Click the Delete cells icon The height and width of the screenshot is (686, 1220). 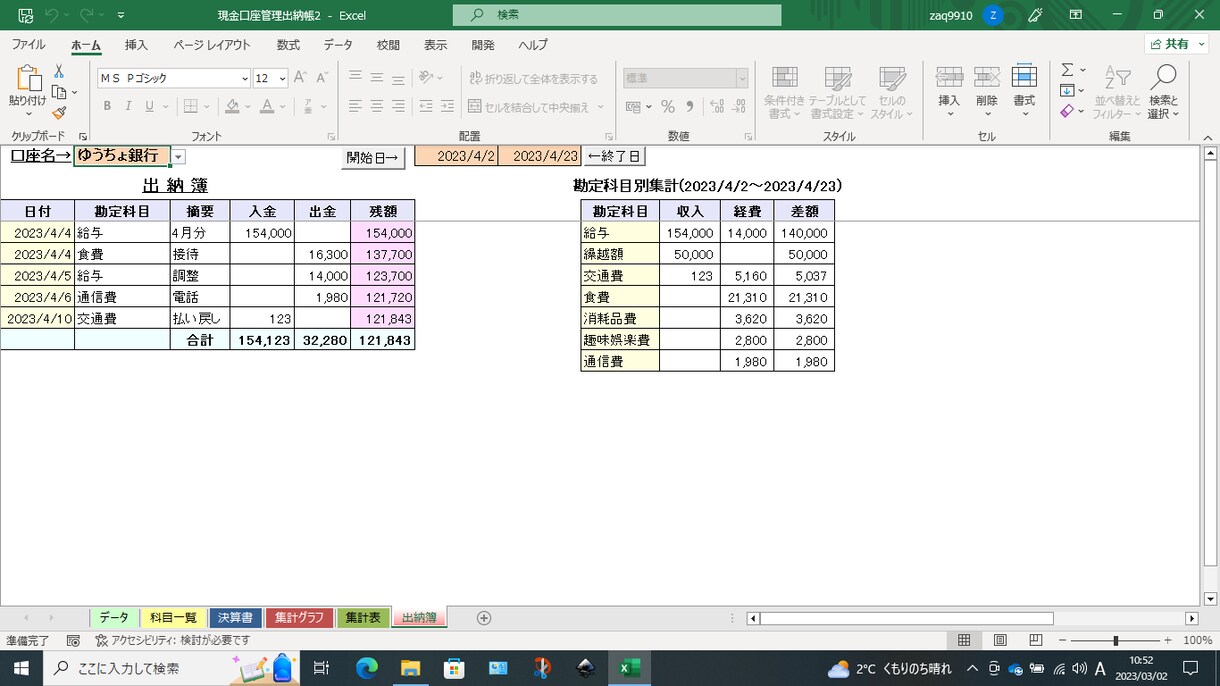tap(987, 78)
